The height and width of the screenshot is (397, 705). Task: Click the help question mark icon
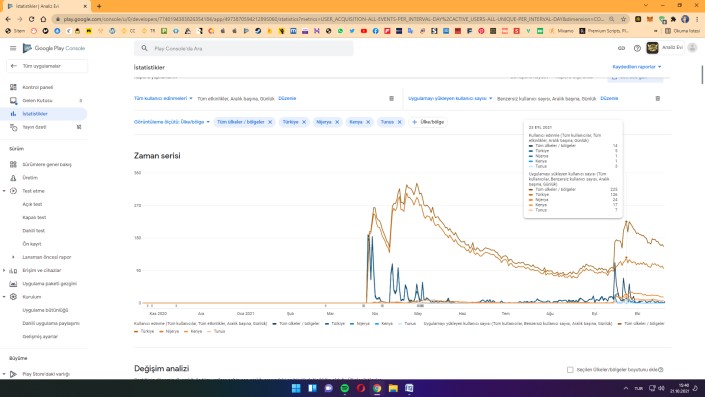[x=637, y=48]
